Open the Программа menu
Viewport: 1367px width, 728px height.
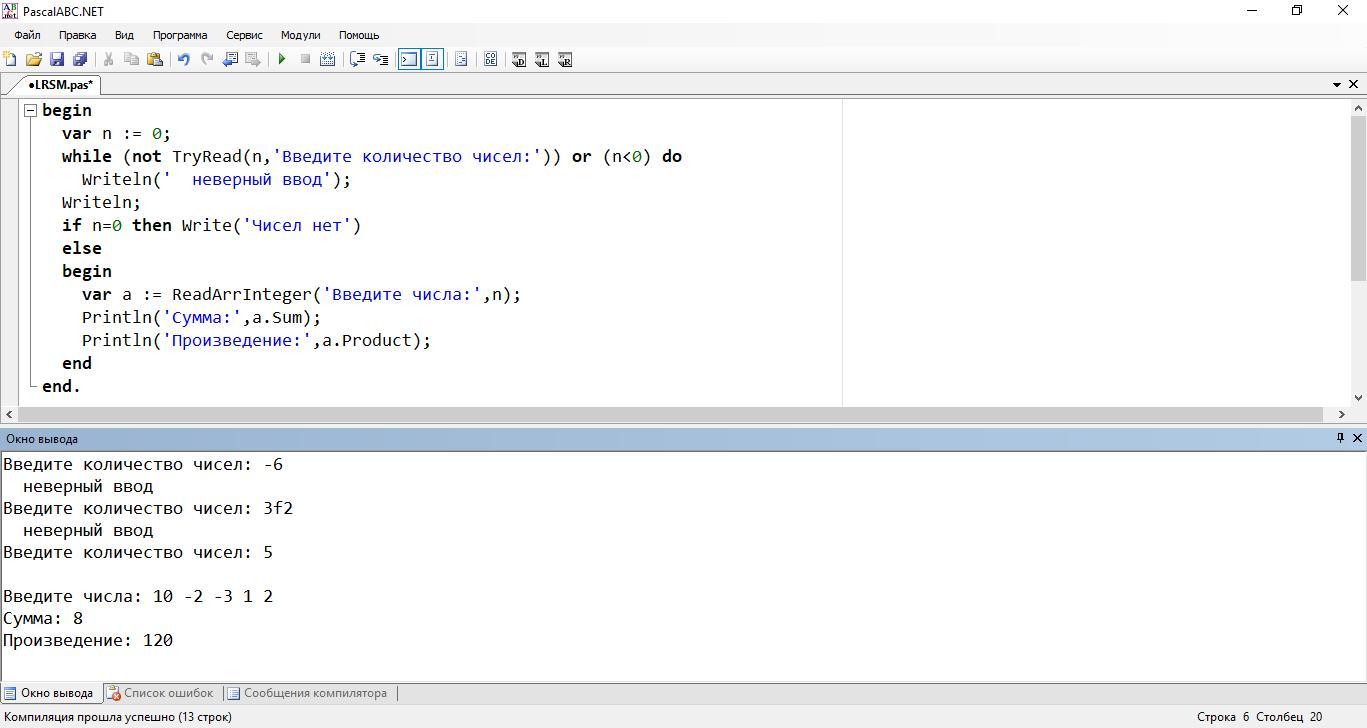pyautogui.click(x=180, y=35)
